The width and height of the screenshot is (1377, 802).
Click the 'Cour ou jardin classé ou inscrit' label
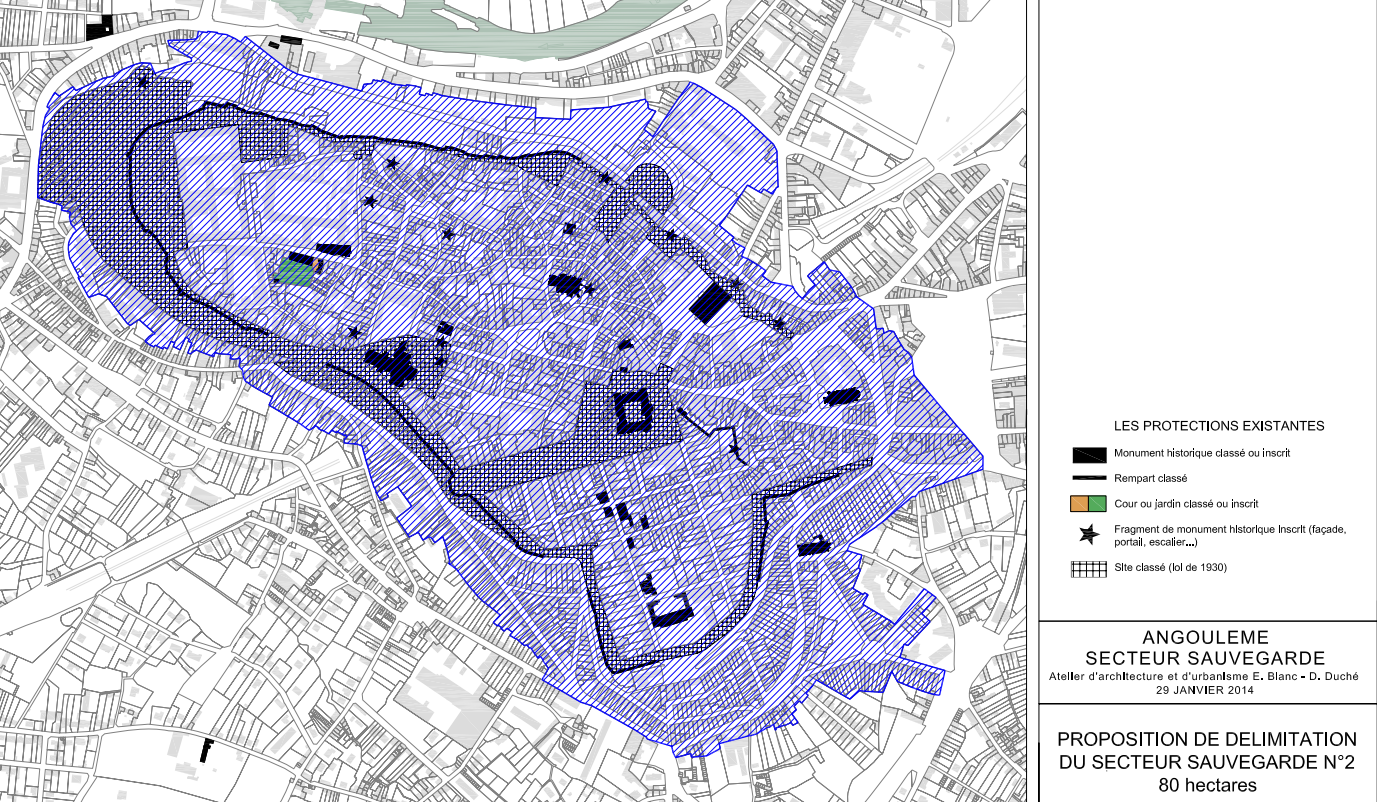point(1186,504)
